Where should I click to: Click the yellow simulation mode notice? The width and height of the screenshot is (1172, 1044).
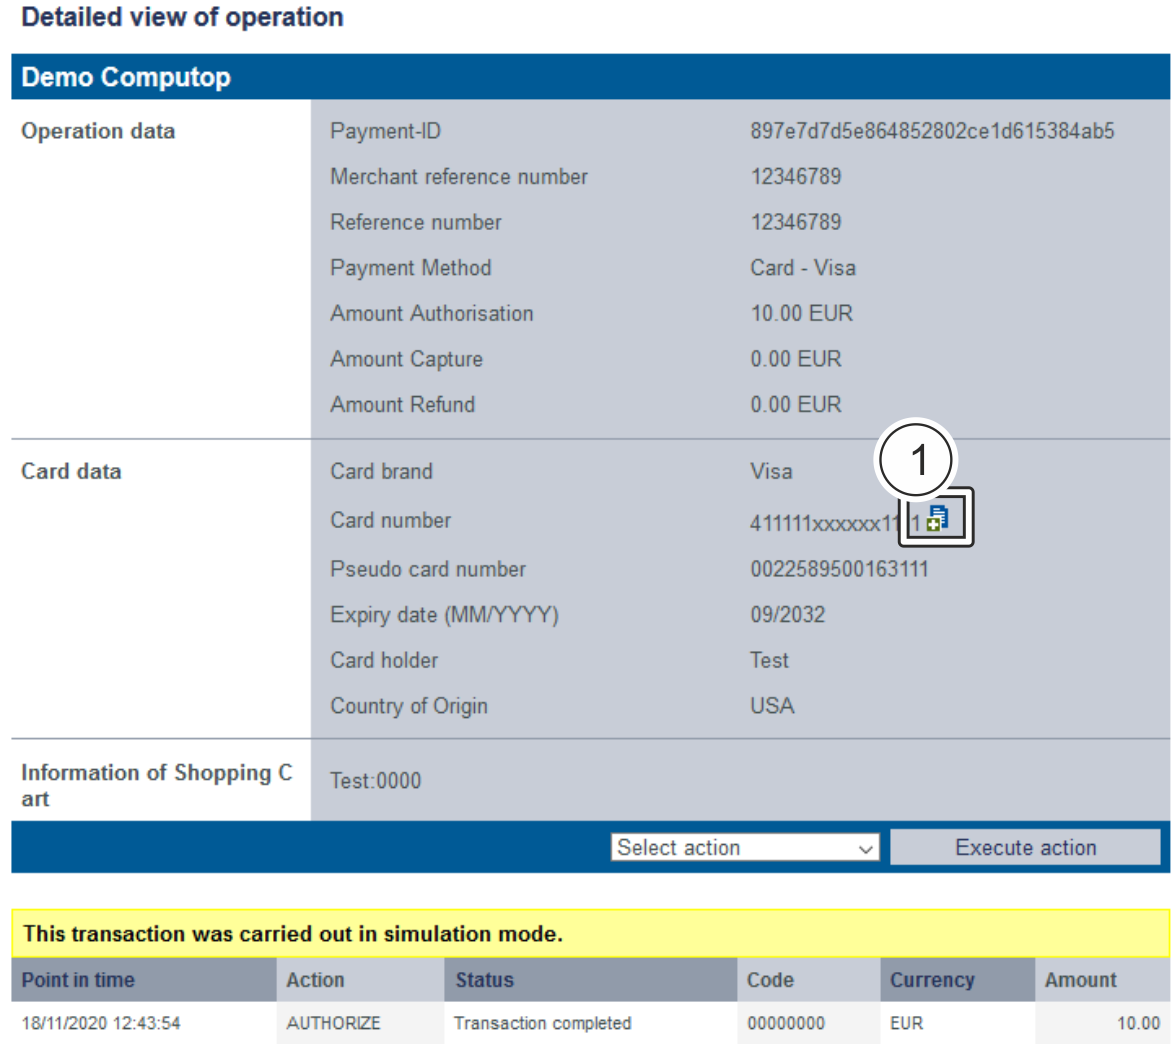pyautogui.click(x=590, y=934)
